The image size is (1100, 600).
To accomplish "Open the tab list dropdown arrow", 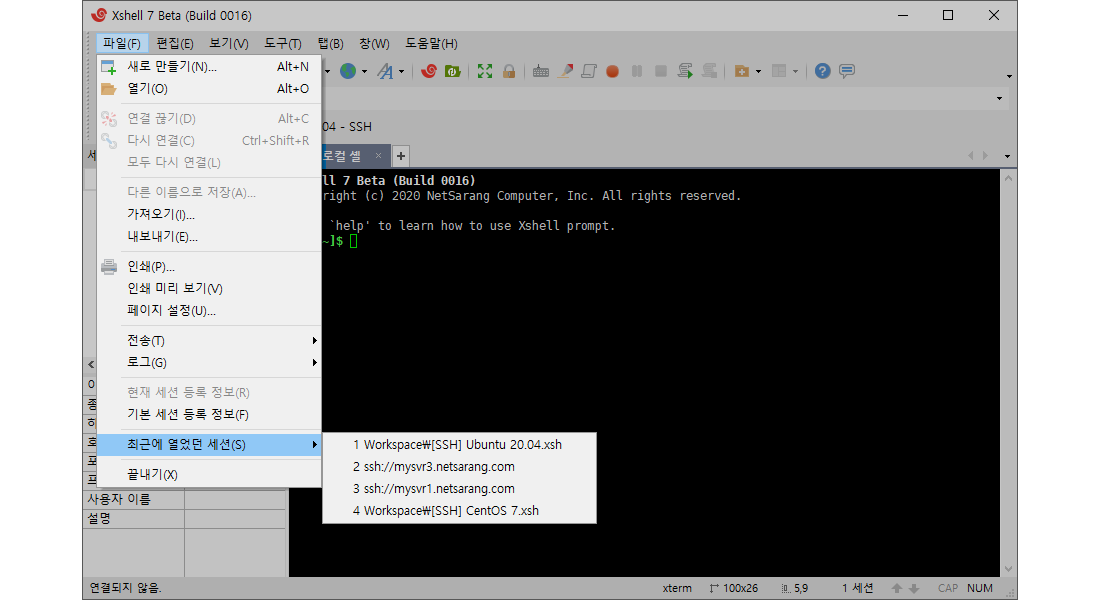I will [x=1007, y=156].
